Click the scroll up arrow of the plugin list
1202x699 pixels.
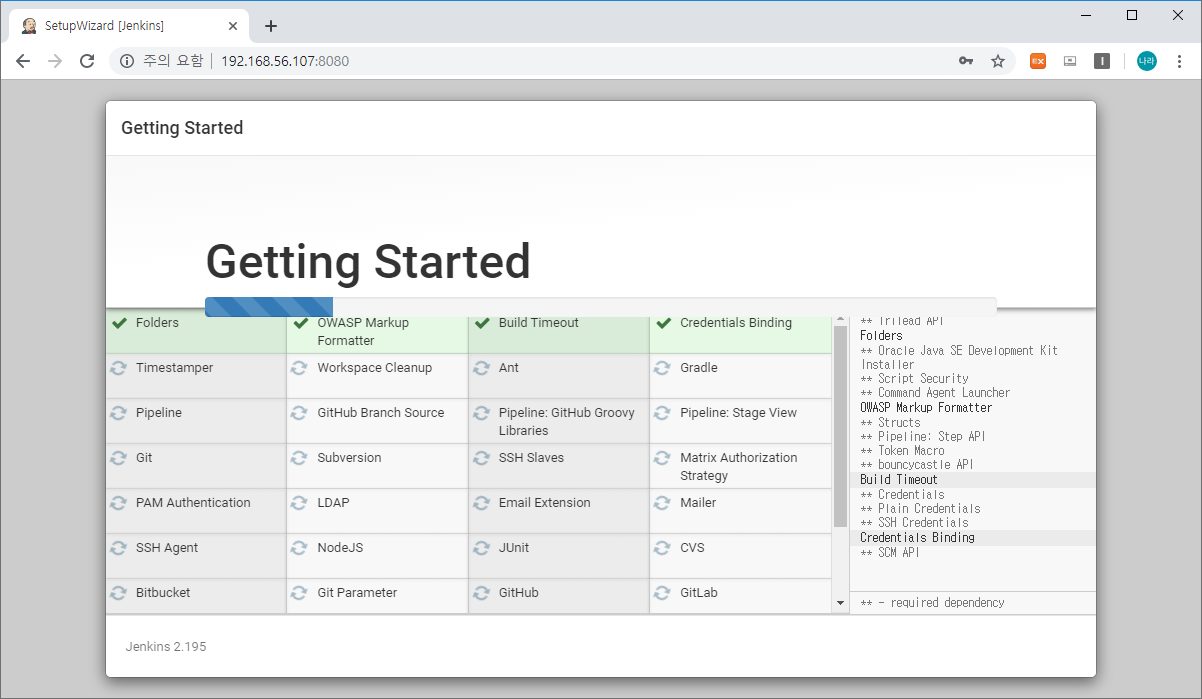[x=840, y=318]
